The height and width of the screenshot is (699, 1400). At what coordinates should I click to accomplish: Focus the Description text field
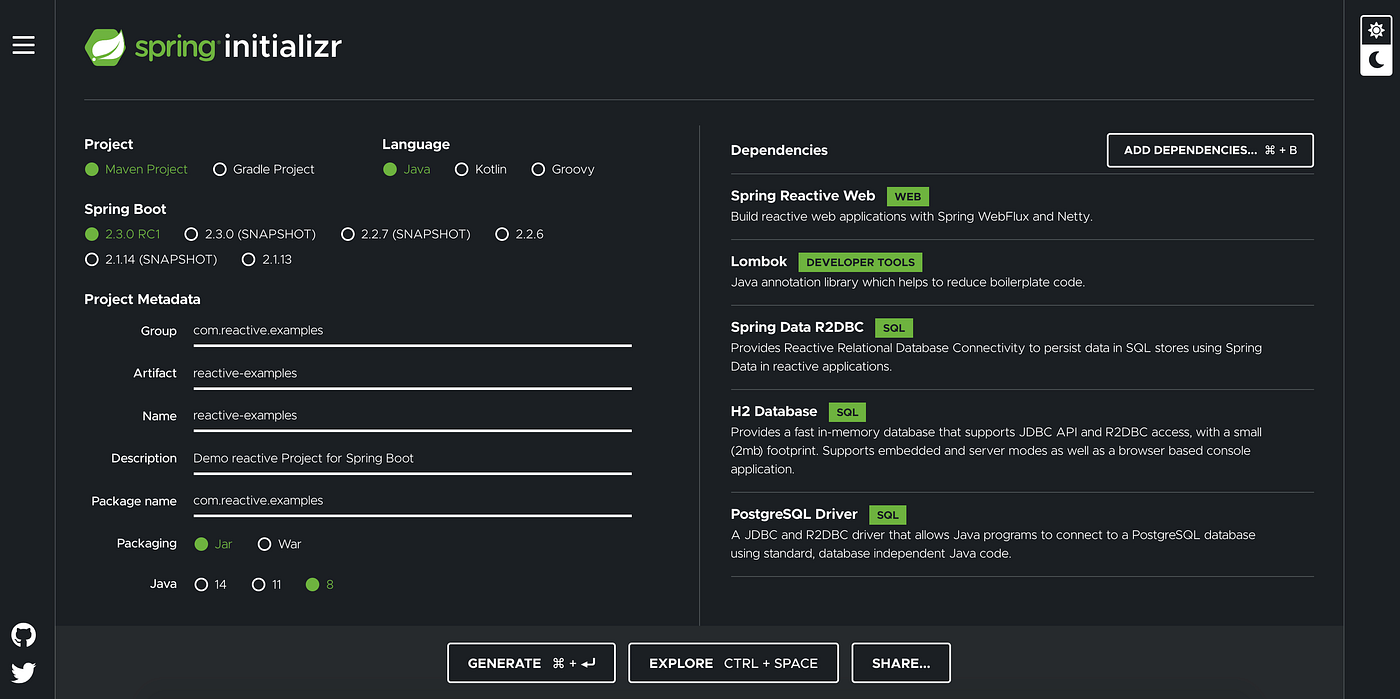click(412, 459)
